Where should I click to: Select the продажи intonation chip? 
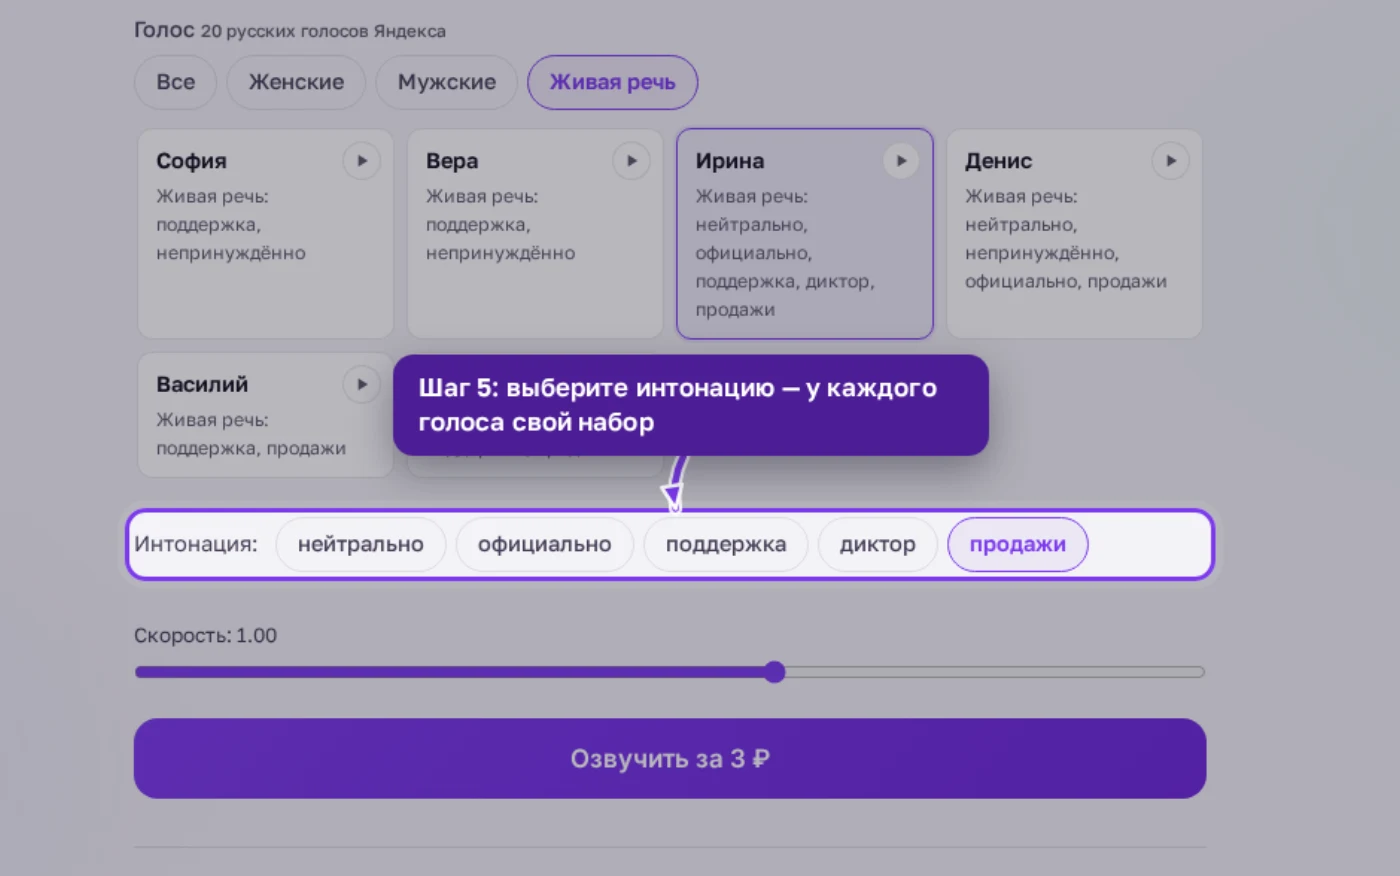(1017, 545)
